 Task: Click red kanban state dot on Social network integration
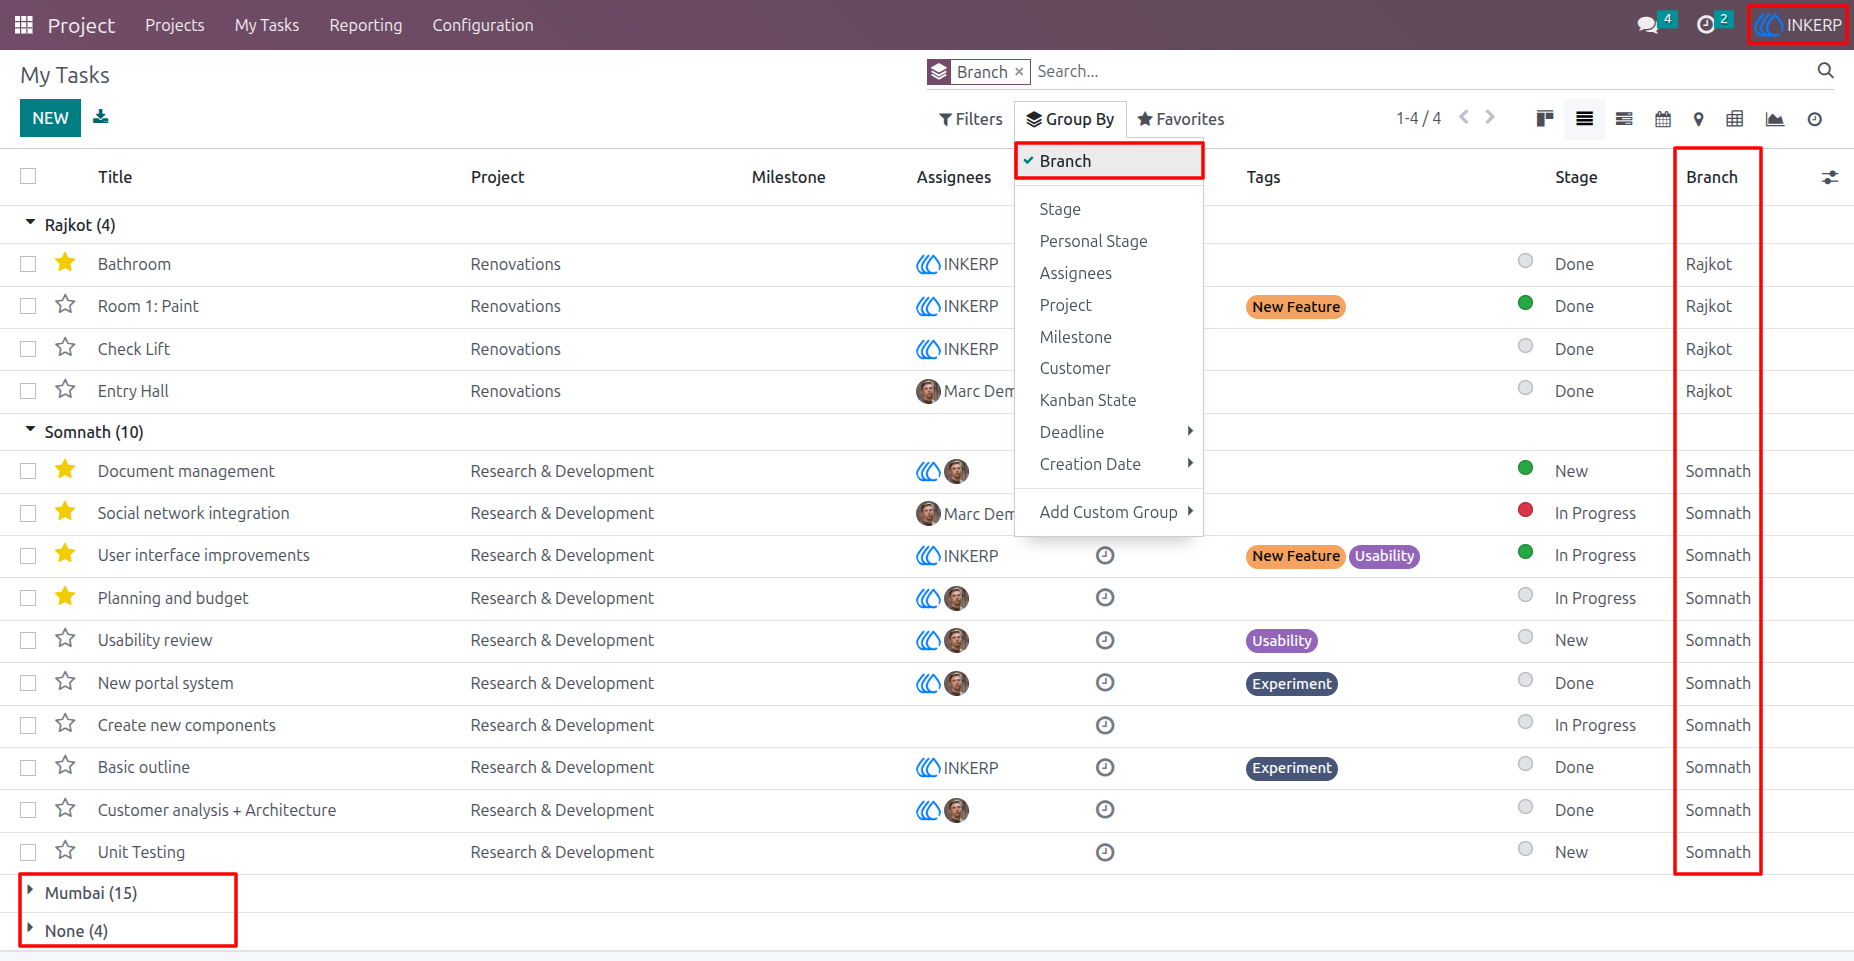(1525, 510)
